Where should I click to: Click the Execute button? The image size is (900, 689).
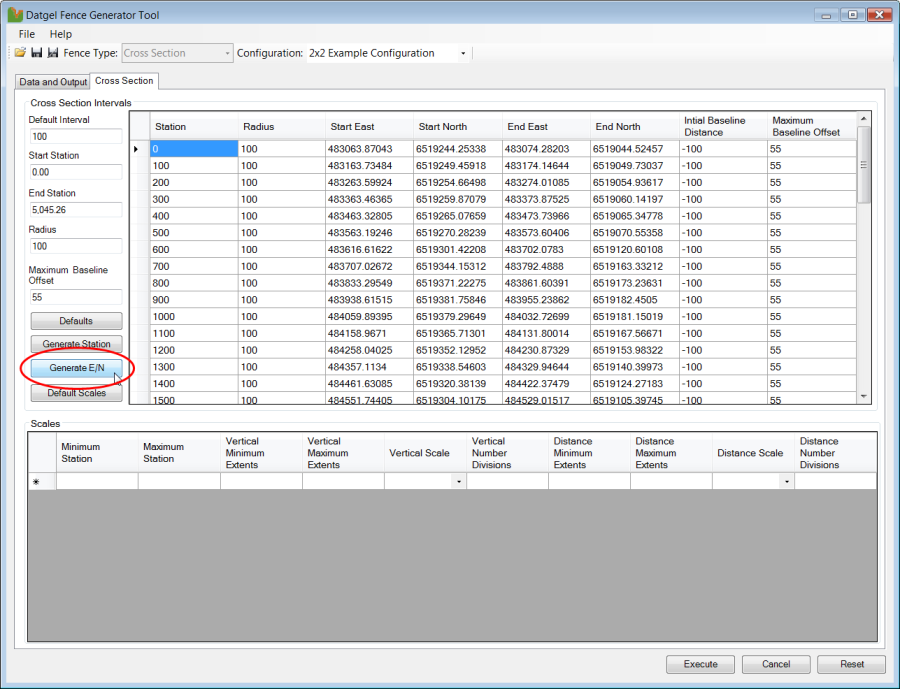tap(700, 664)
